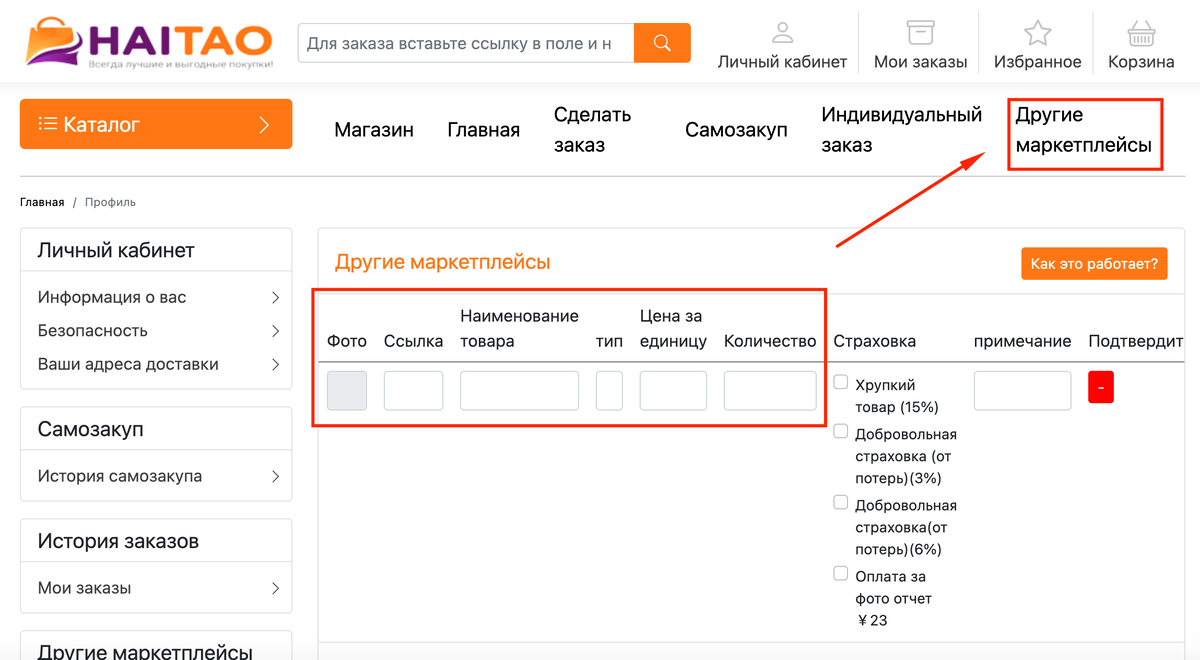Click the Количество input field
The height and width of the screenshot is (660, 1200).
point(770,390)
